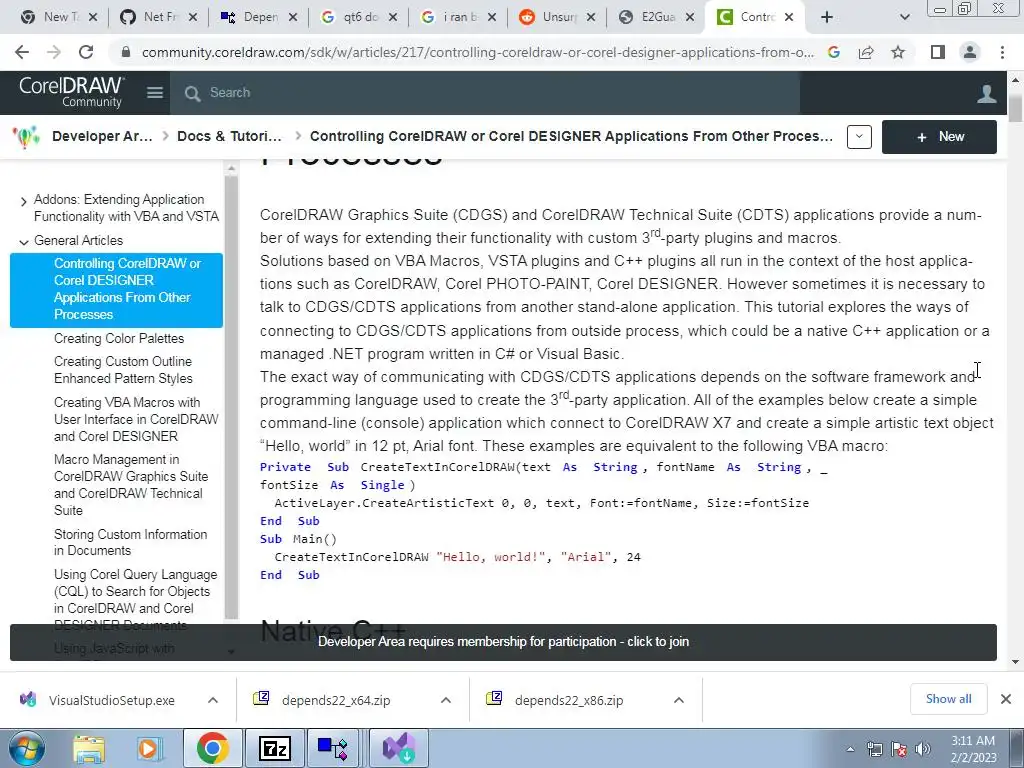Image resolution: width=1024 pixels, height=768 pixels.
Task: Expand options for depends22_x64.zip download
Action: 446,700
